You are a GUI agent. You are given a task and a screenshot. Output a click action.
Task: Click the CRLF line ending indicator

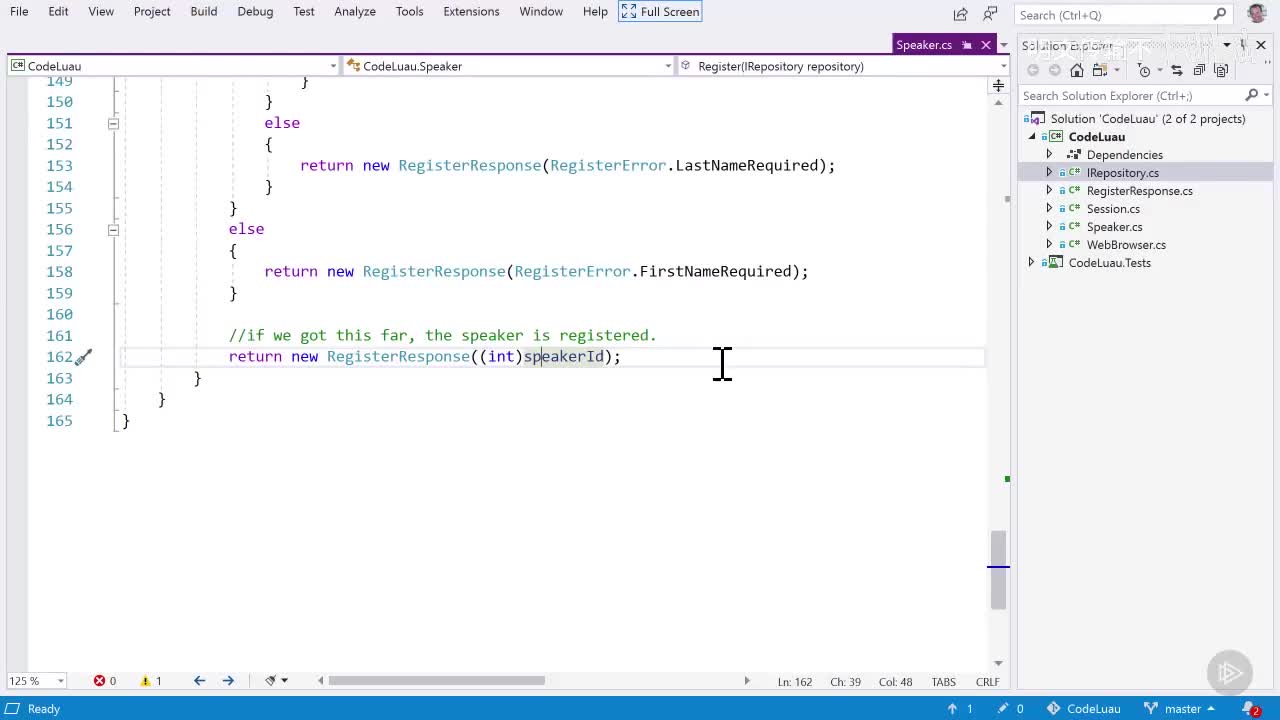click(987, 682)
